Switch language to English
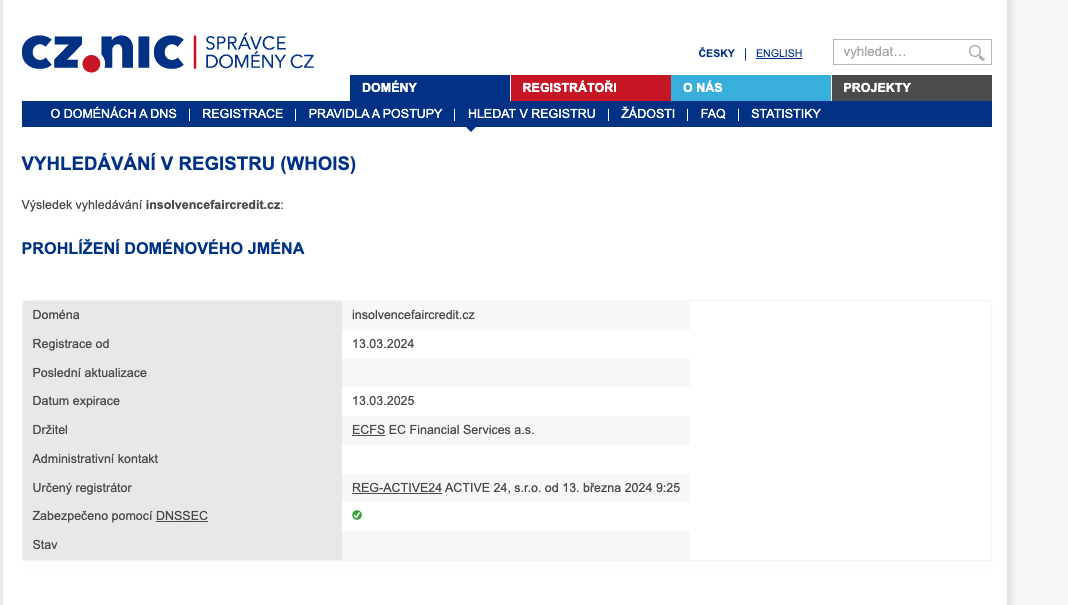The width and height of the screenshot is (1068, 605). point(778,54)
